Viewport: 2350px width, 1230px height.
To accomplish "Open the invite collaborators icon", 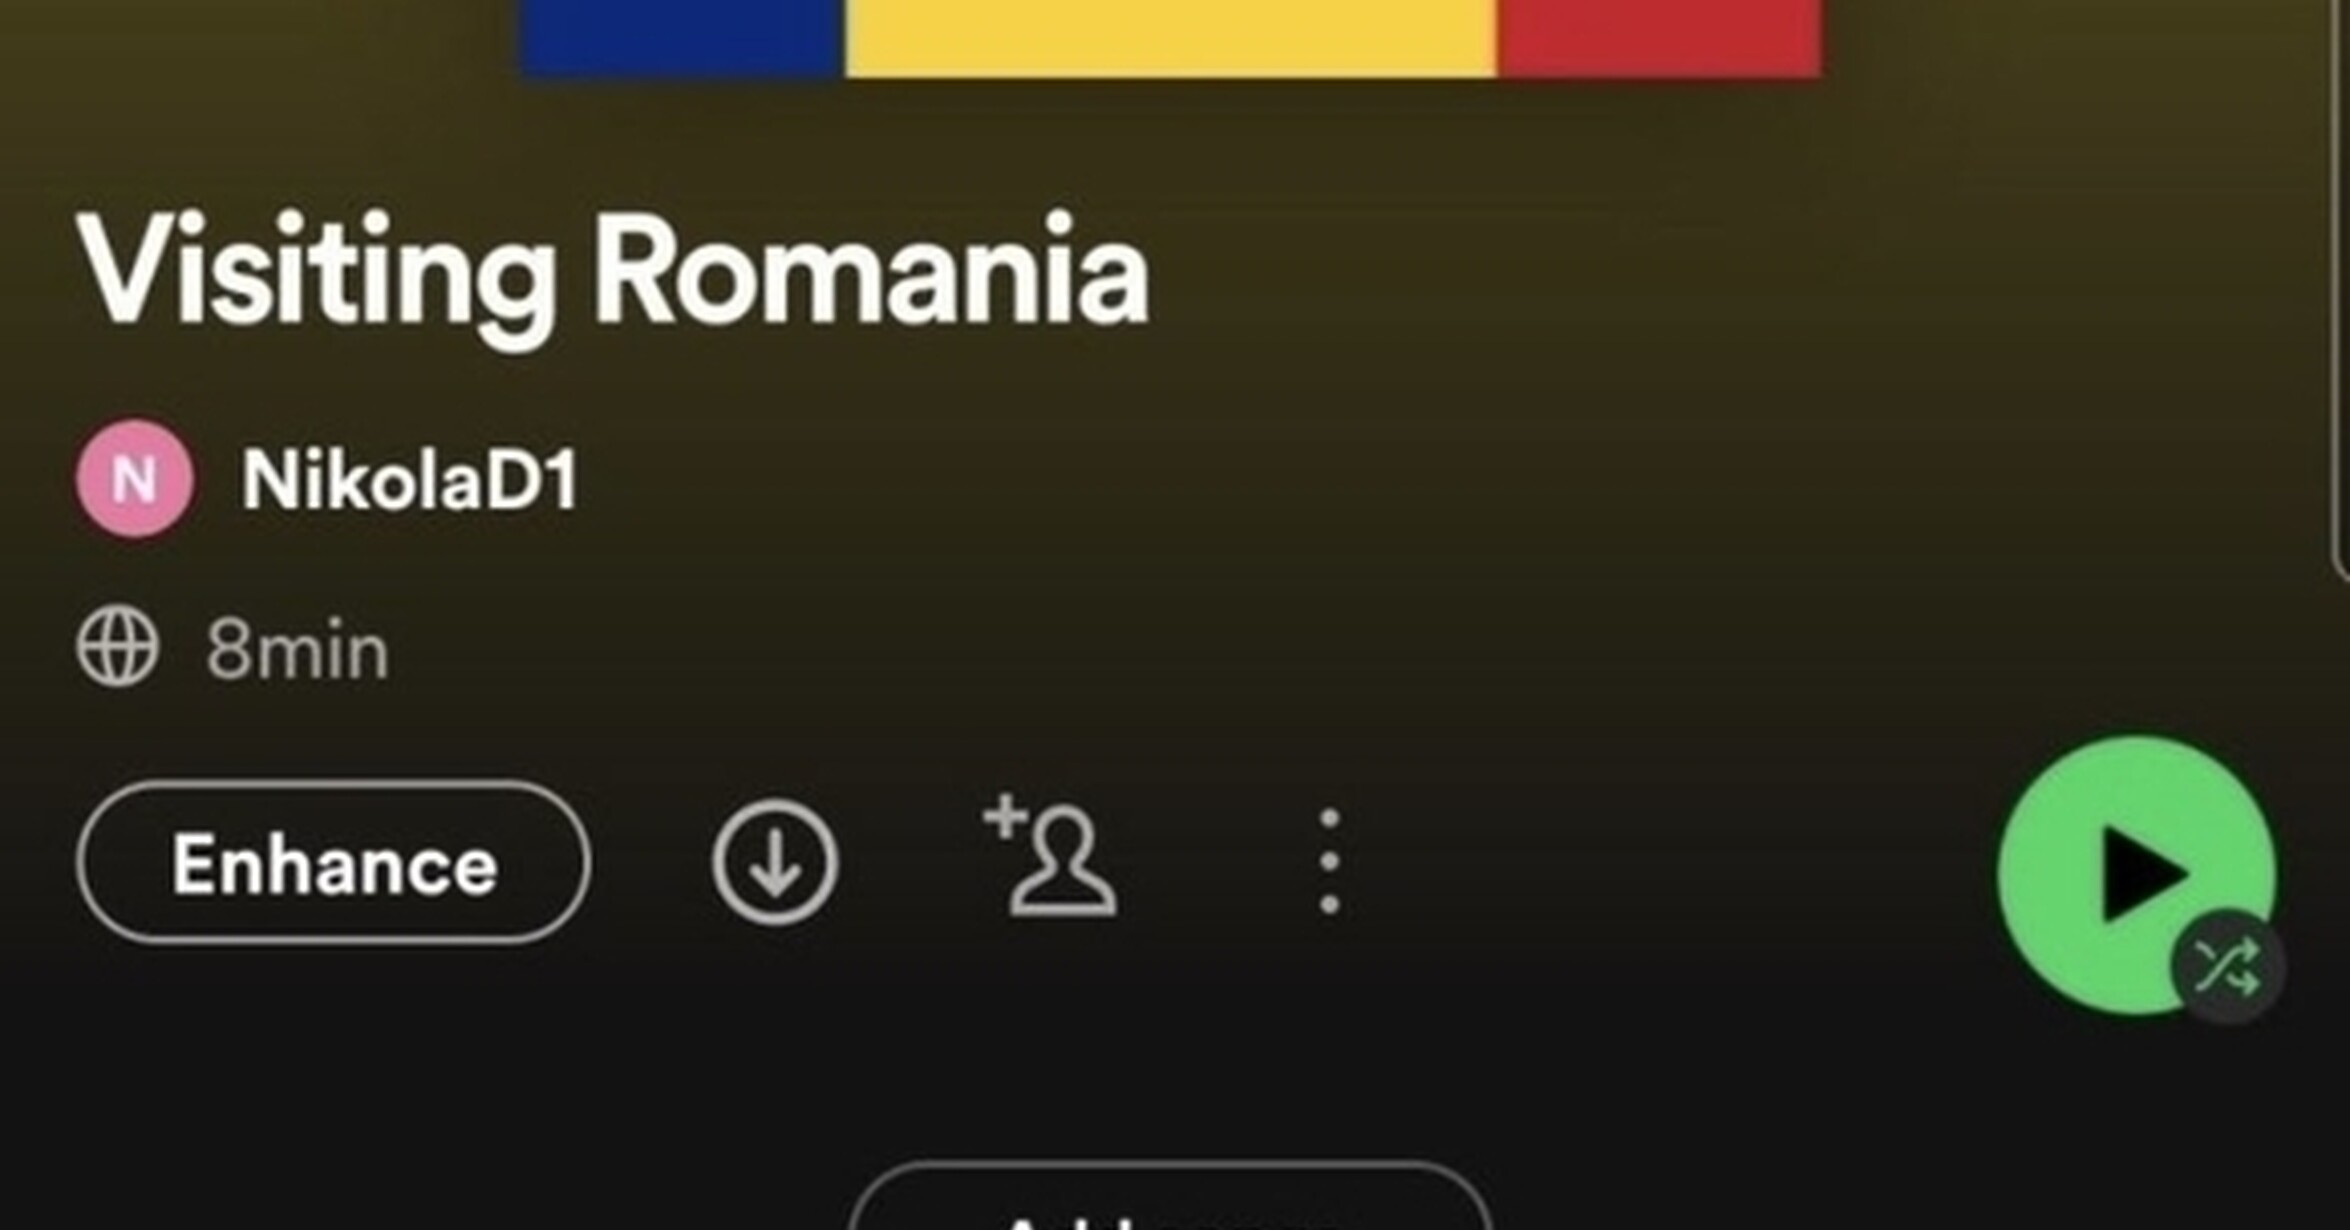I will [1050, 856].
